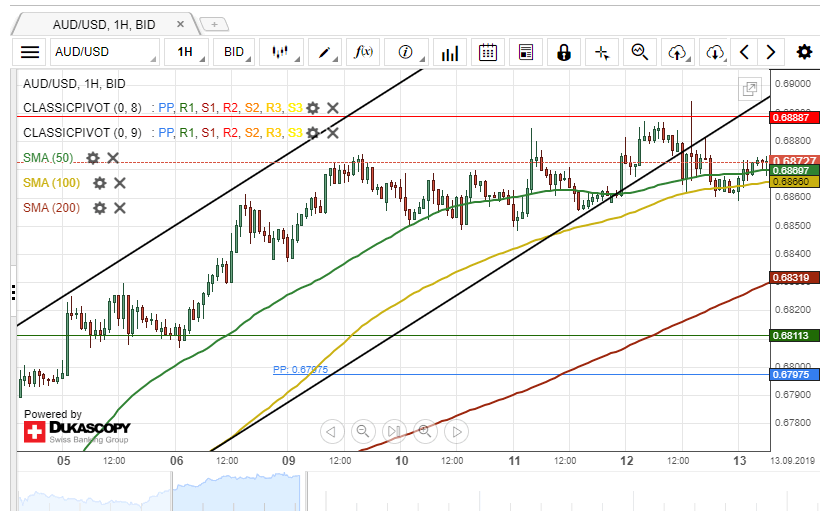Select the pencil drawing tool

point(326,52)
